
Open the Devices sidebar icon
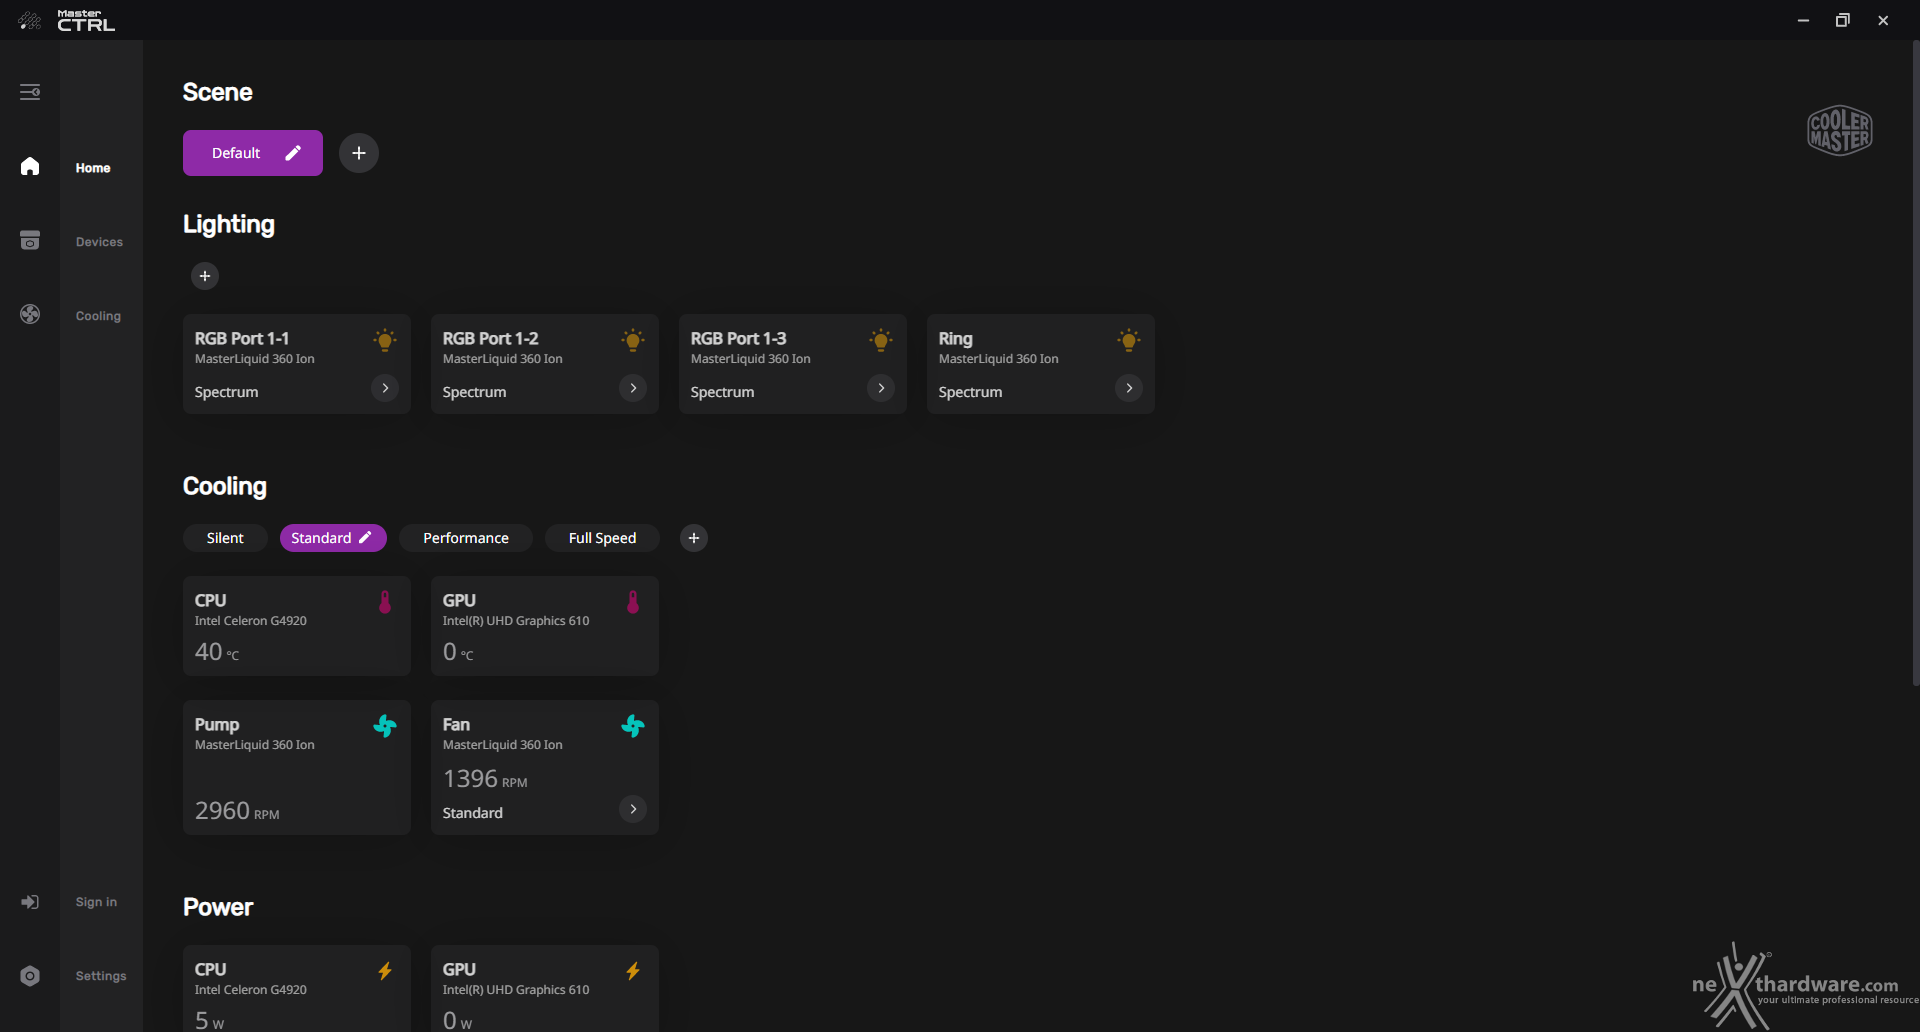(x=30, y=240)
